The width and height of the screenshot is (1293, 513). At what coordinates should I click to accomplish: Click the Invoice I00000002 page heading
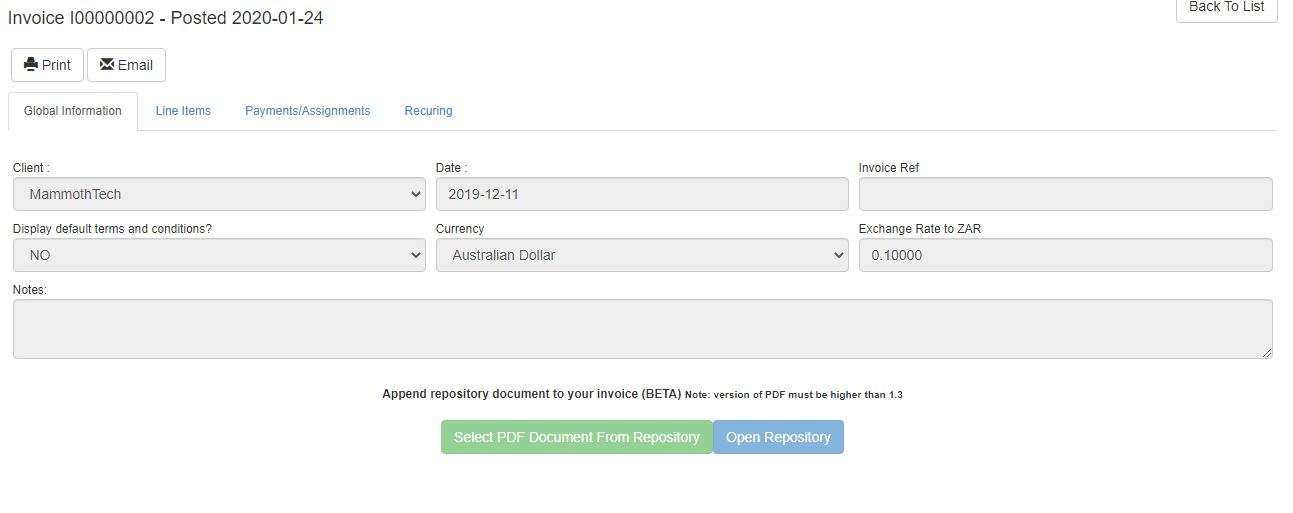click(x=166, y=18)
